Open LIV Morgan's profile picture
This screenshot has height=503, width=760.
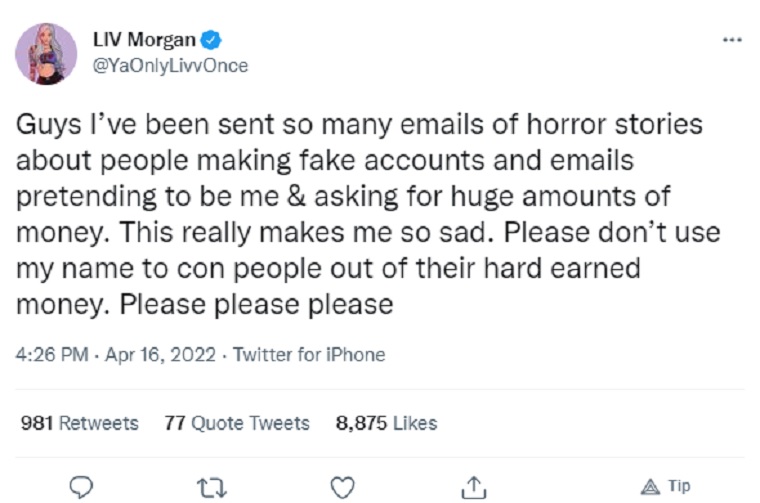point(47,53)
